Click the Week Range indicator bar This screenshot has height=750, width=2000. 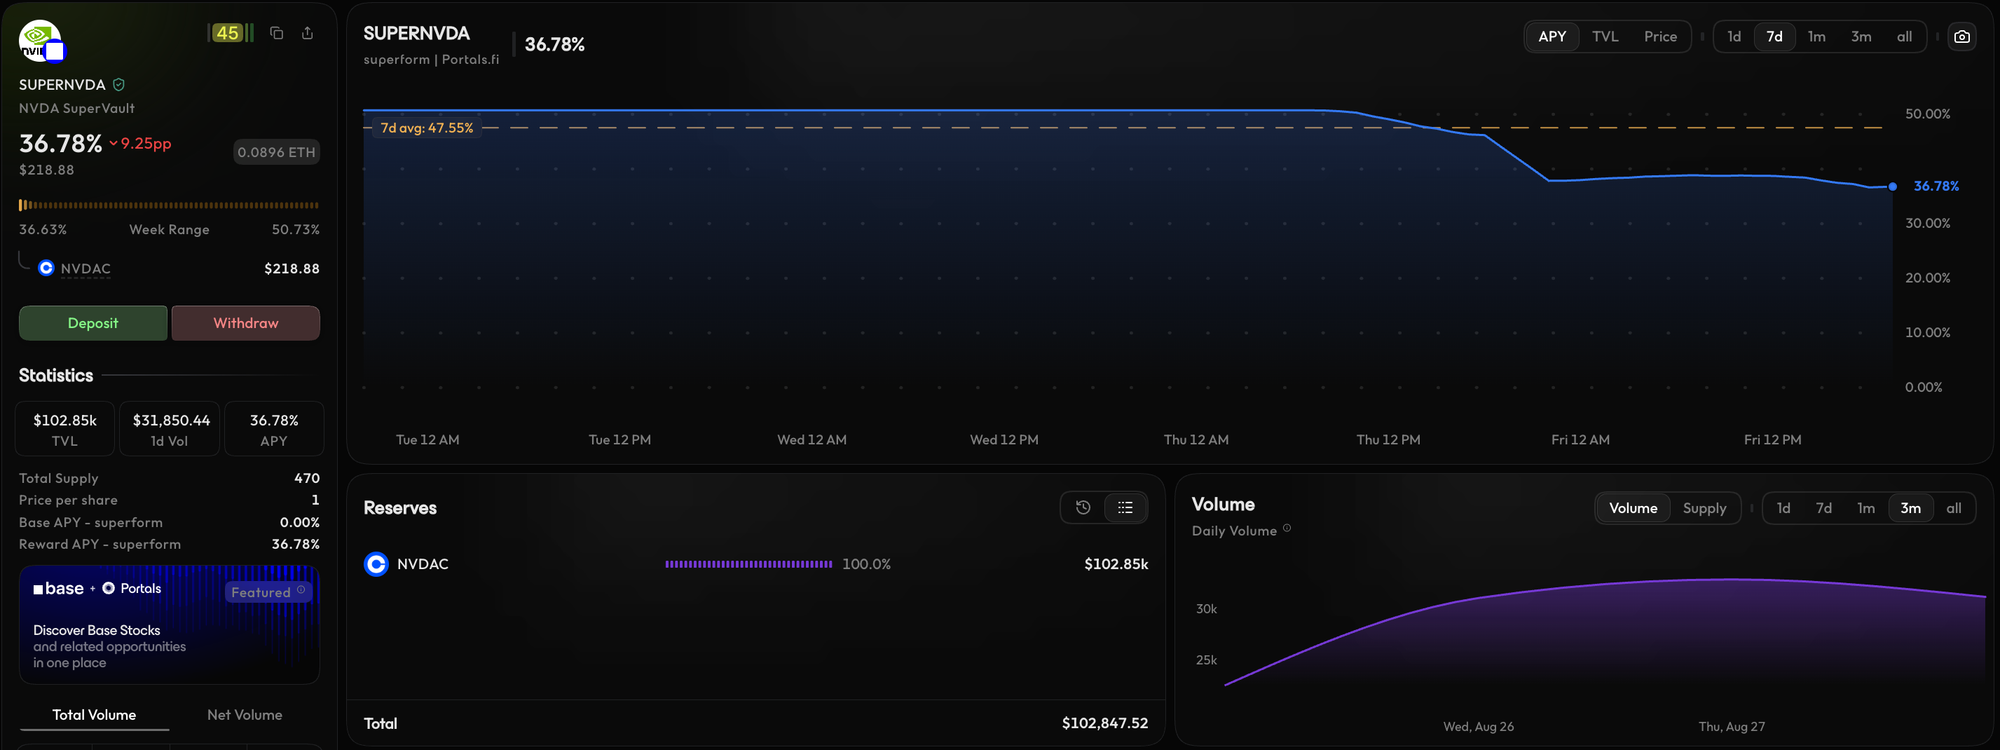tap(169, 205)
